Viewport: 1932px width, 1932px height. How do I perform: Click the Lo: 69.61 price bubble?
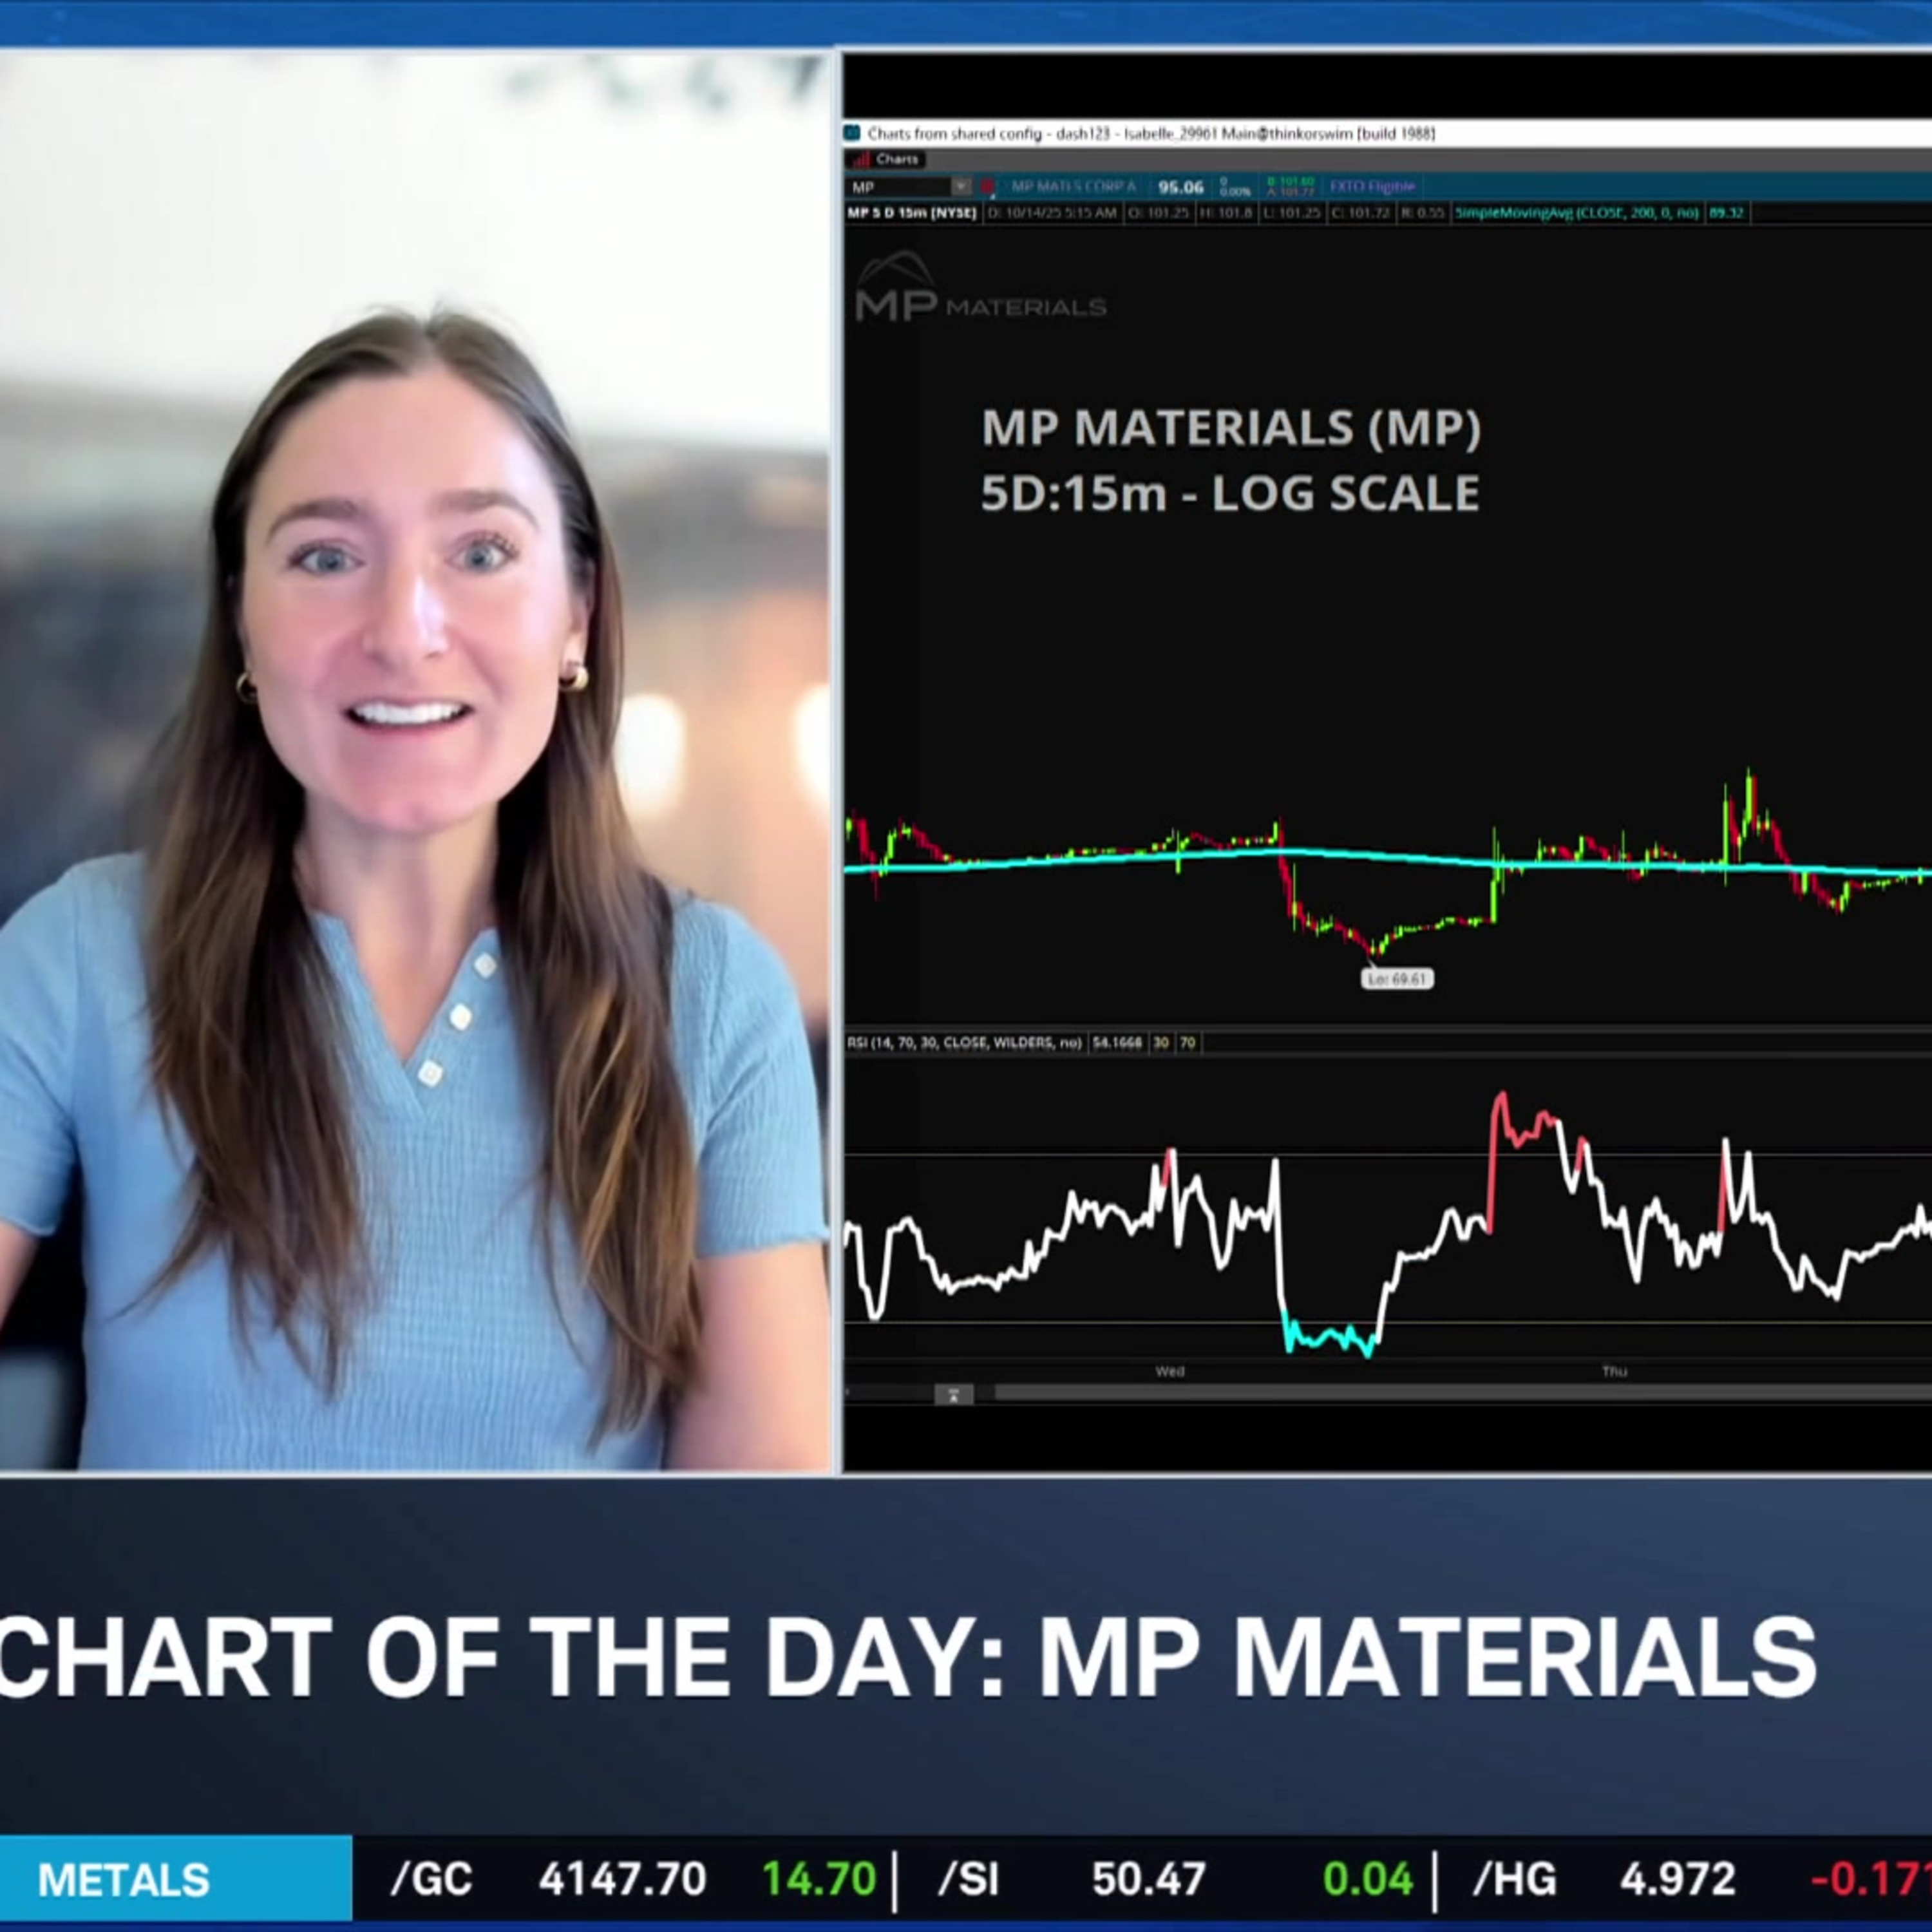(1397, 978)
